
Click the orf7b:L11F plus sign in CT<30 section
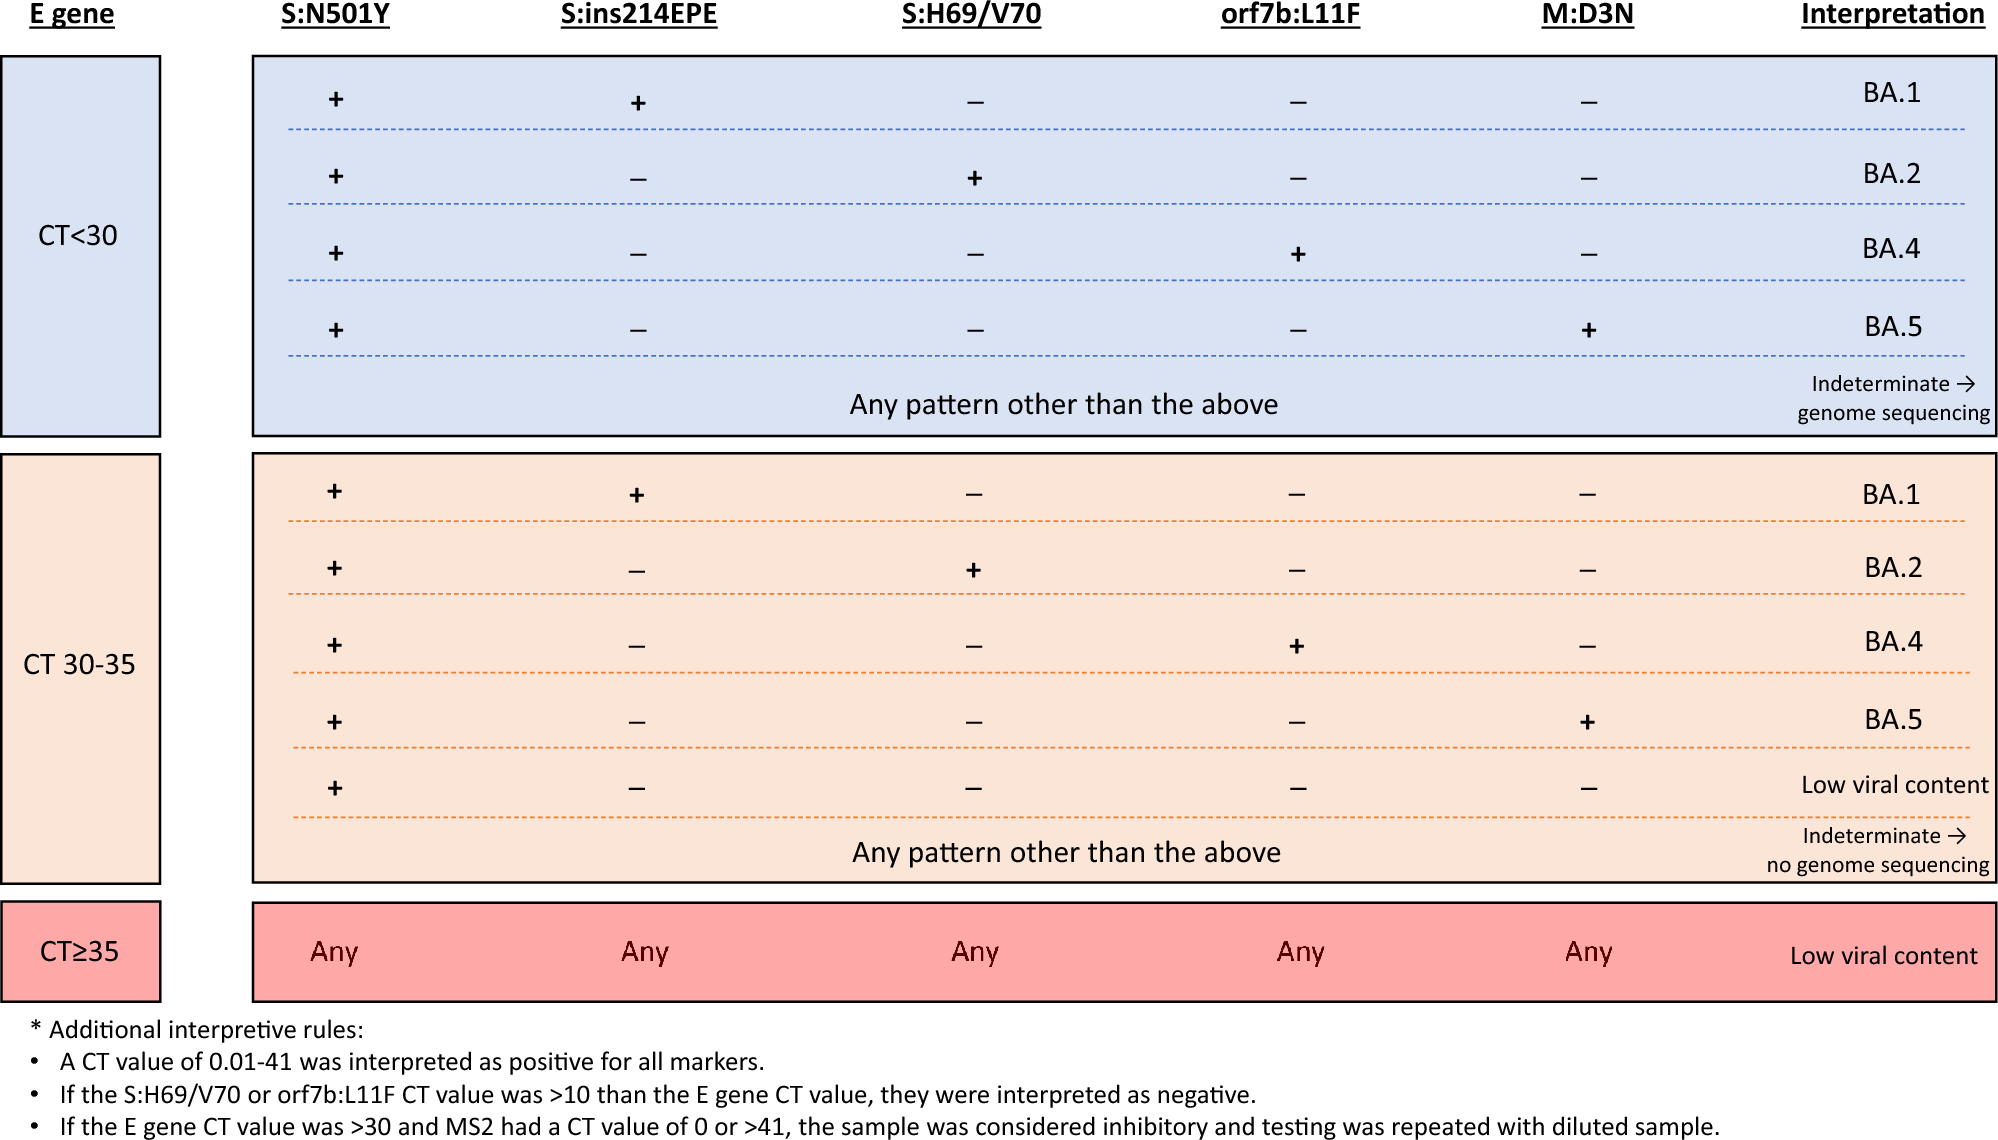pos(1298,254)
